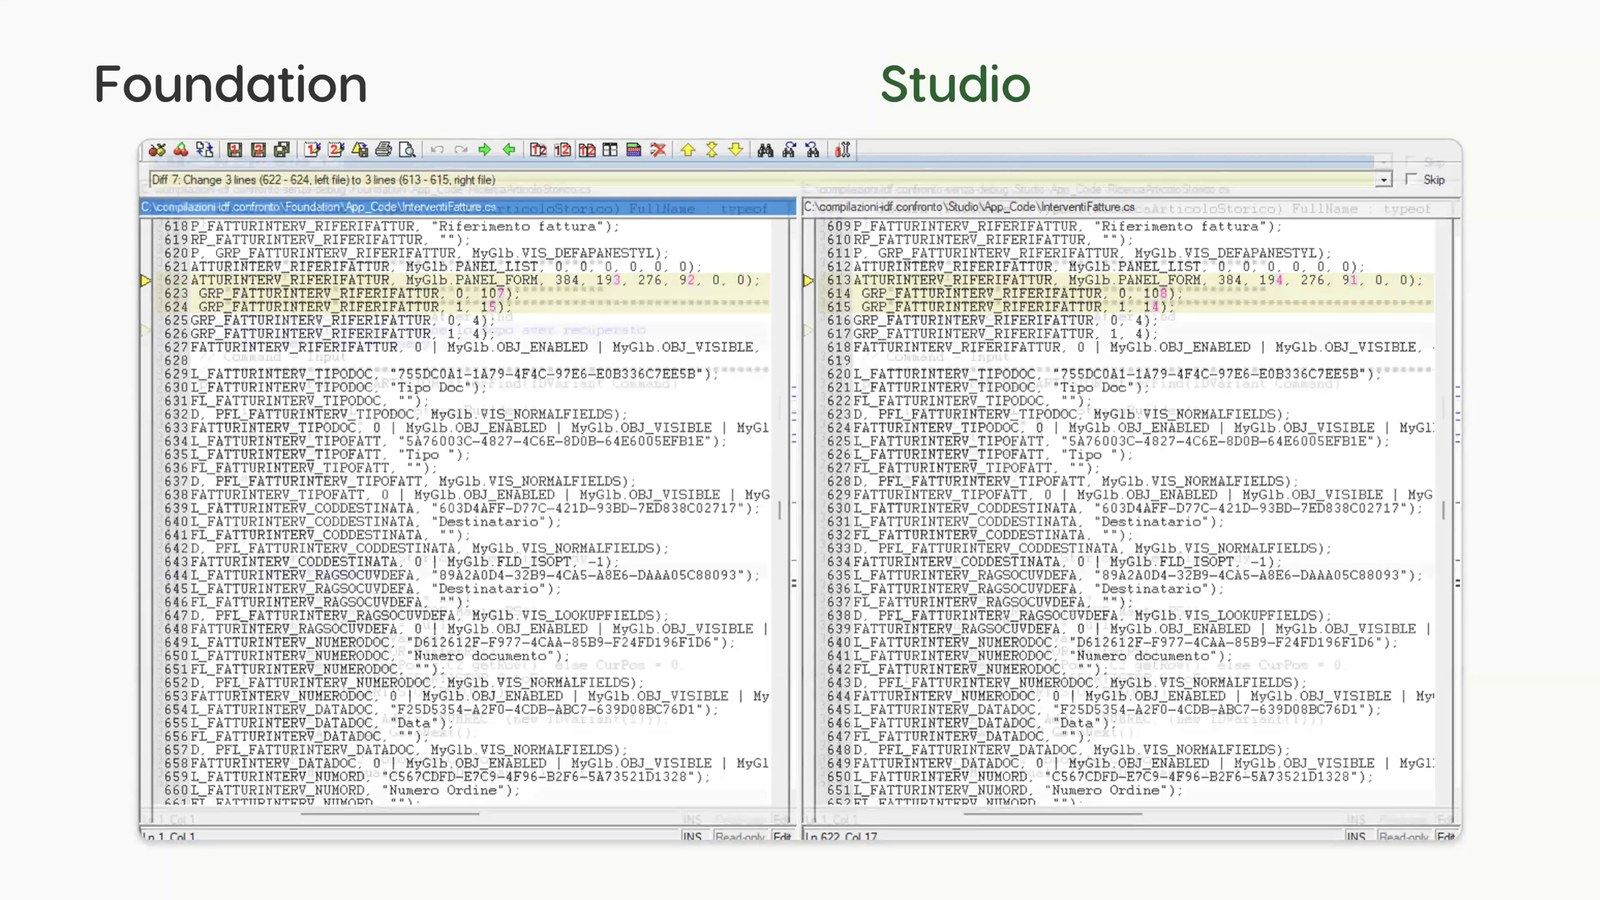1600x900 pixels.
Task: Go to previous difference with yellow up arrow
Action: 688,150
